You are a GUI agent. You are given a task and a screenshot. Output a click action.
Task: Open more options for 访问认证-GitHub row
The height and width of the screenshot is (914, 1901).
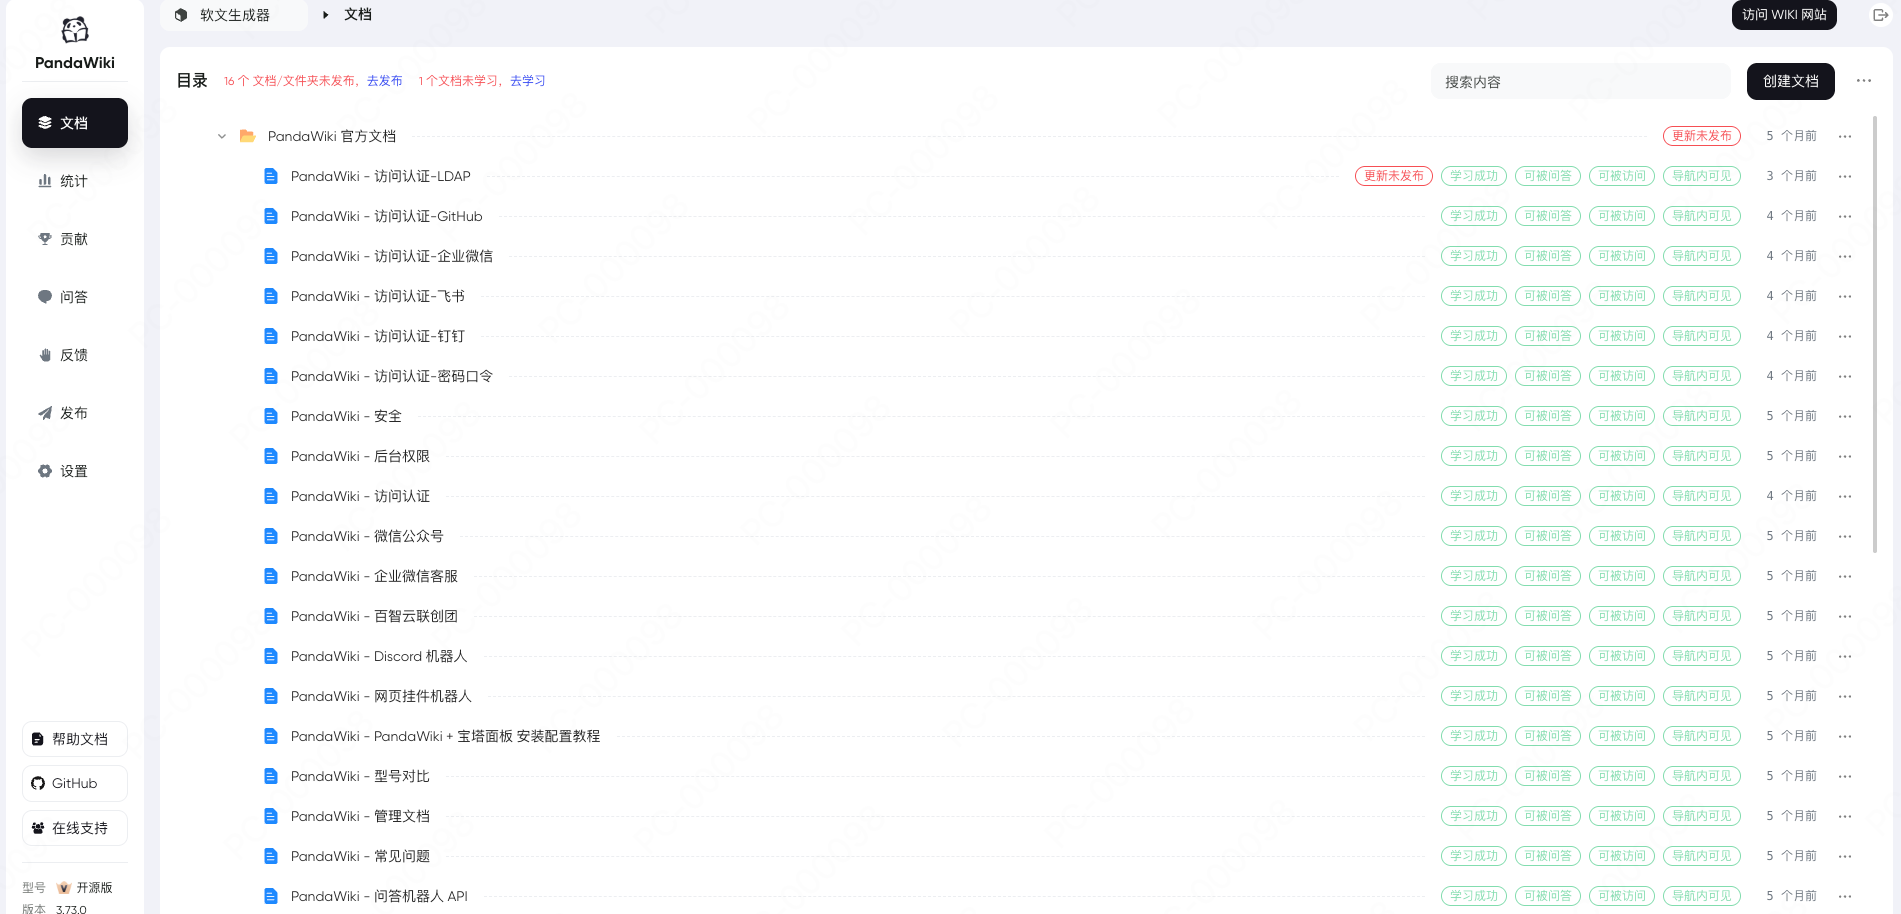1845,216
